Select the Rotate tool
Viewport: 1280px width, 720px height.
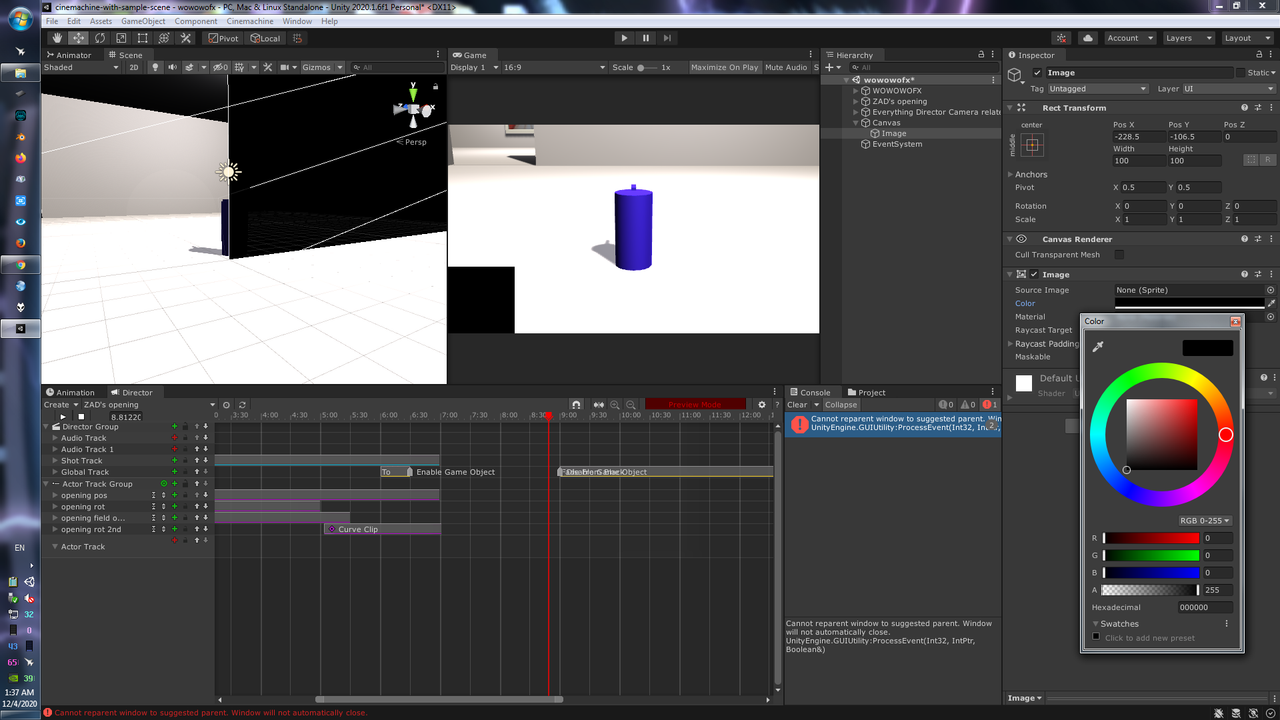[100, 38]
